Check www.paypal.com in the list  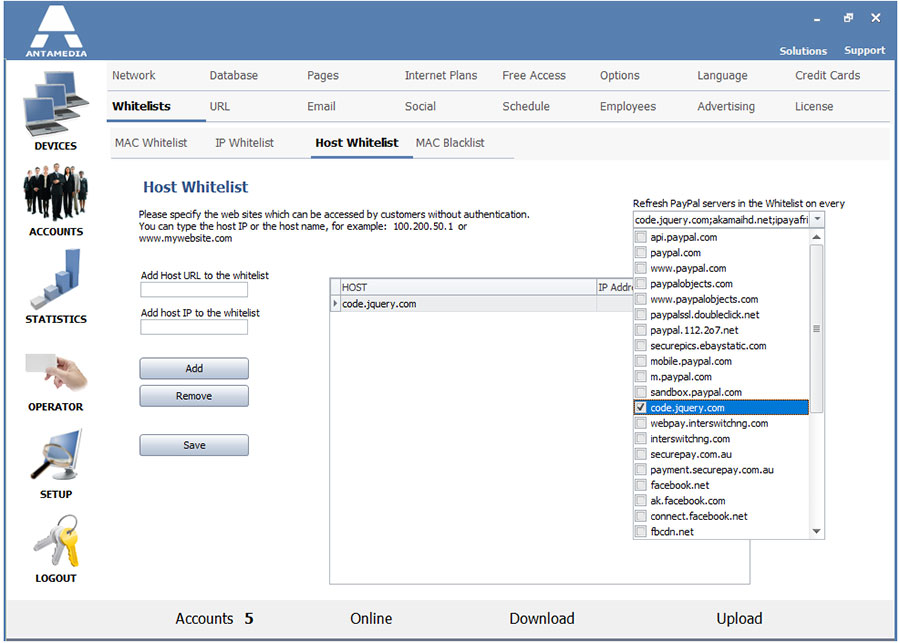pos(641,268)
